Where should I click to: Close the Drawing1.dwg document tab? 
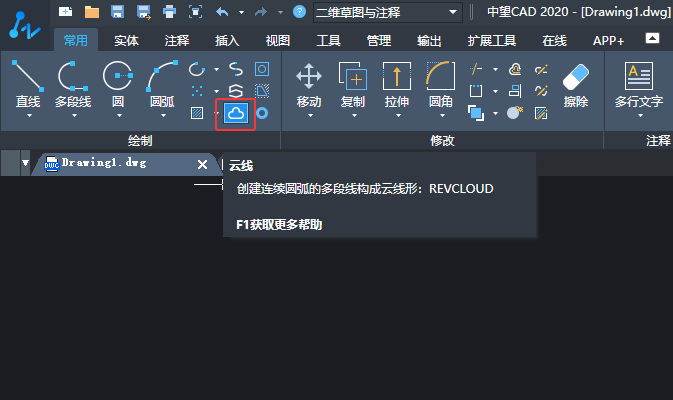click(x=202, y=164)
